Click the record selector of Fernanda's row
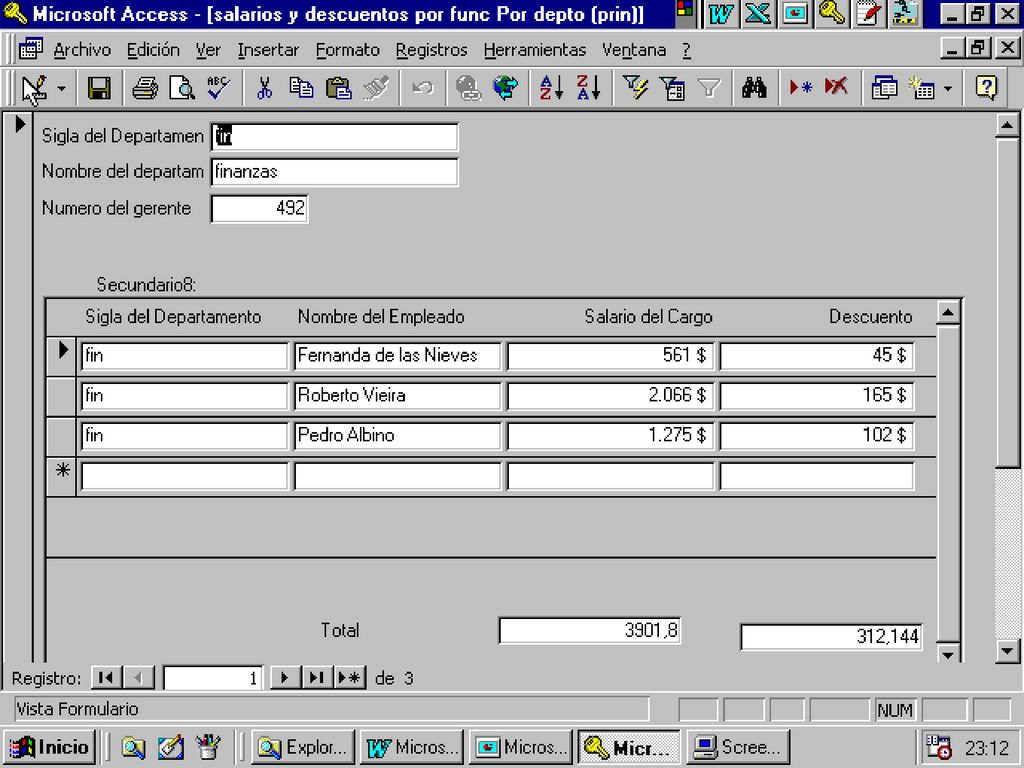The height and width of the screenshot is (768, 1024). 62,357
